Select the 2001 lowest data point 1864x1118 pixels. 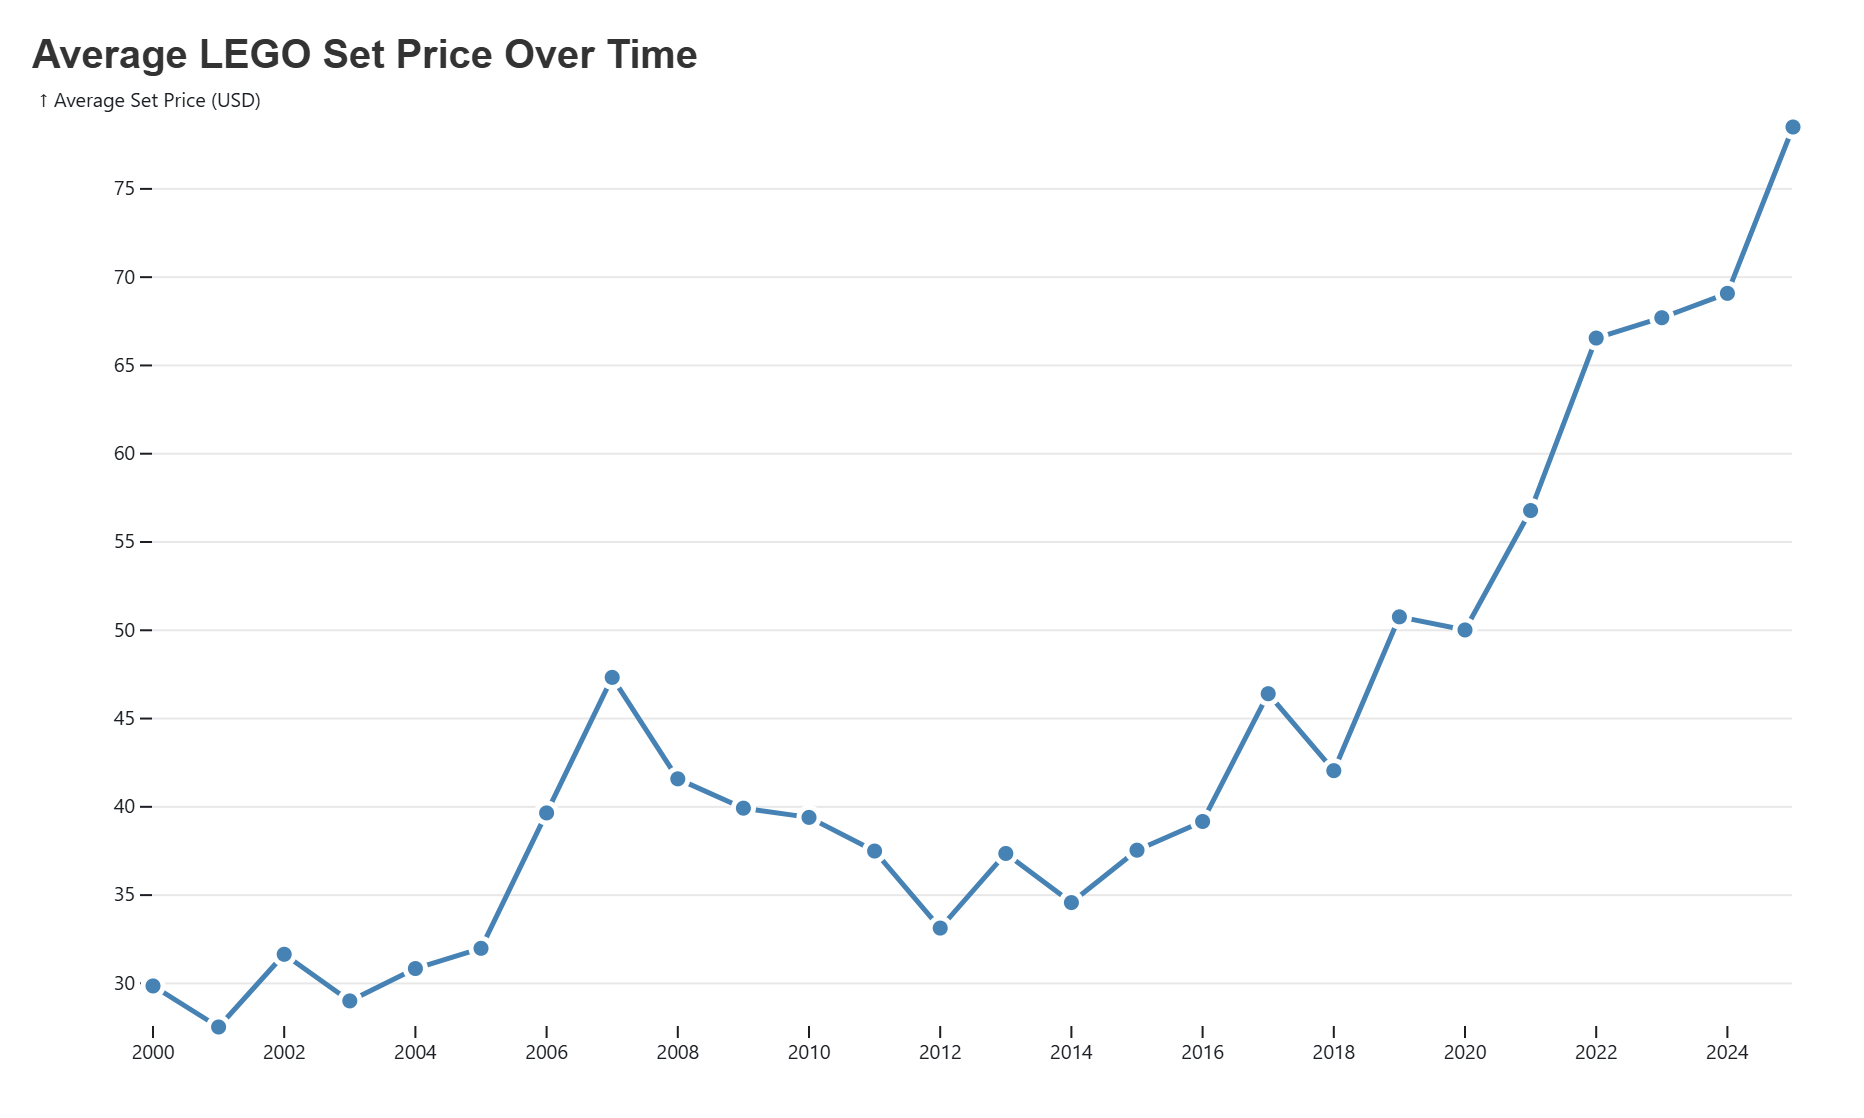click(219, 1027)
